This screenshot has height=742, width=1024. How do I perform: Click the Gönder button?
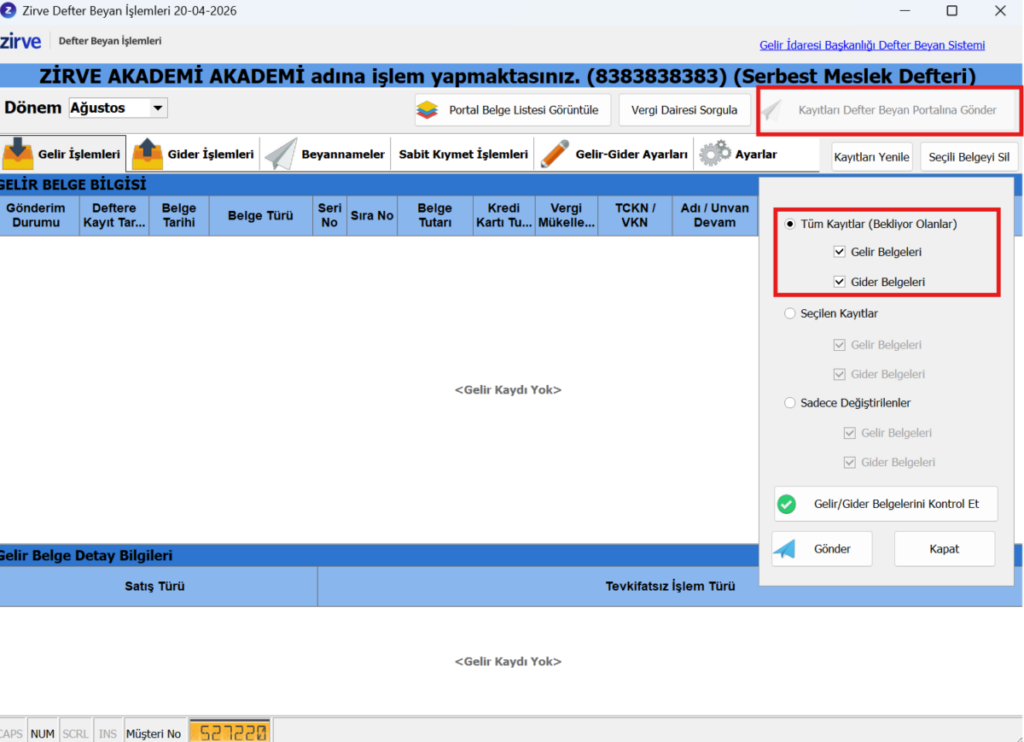click(822, 549)
